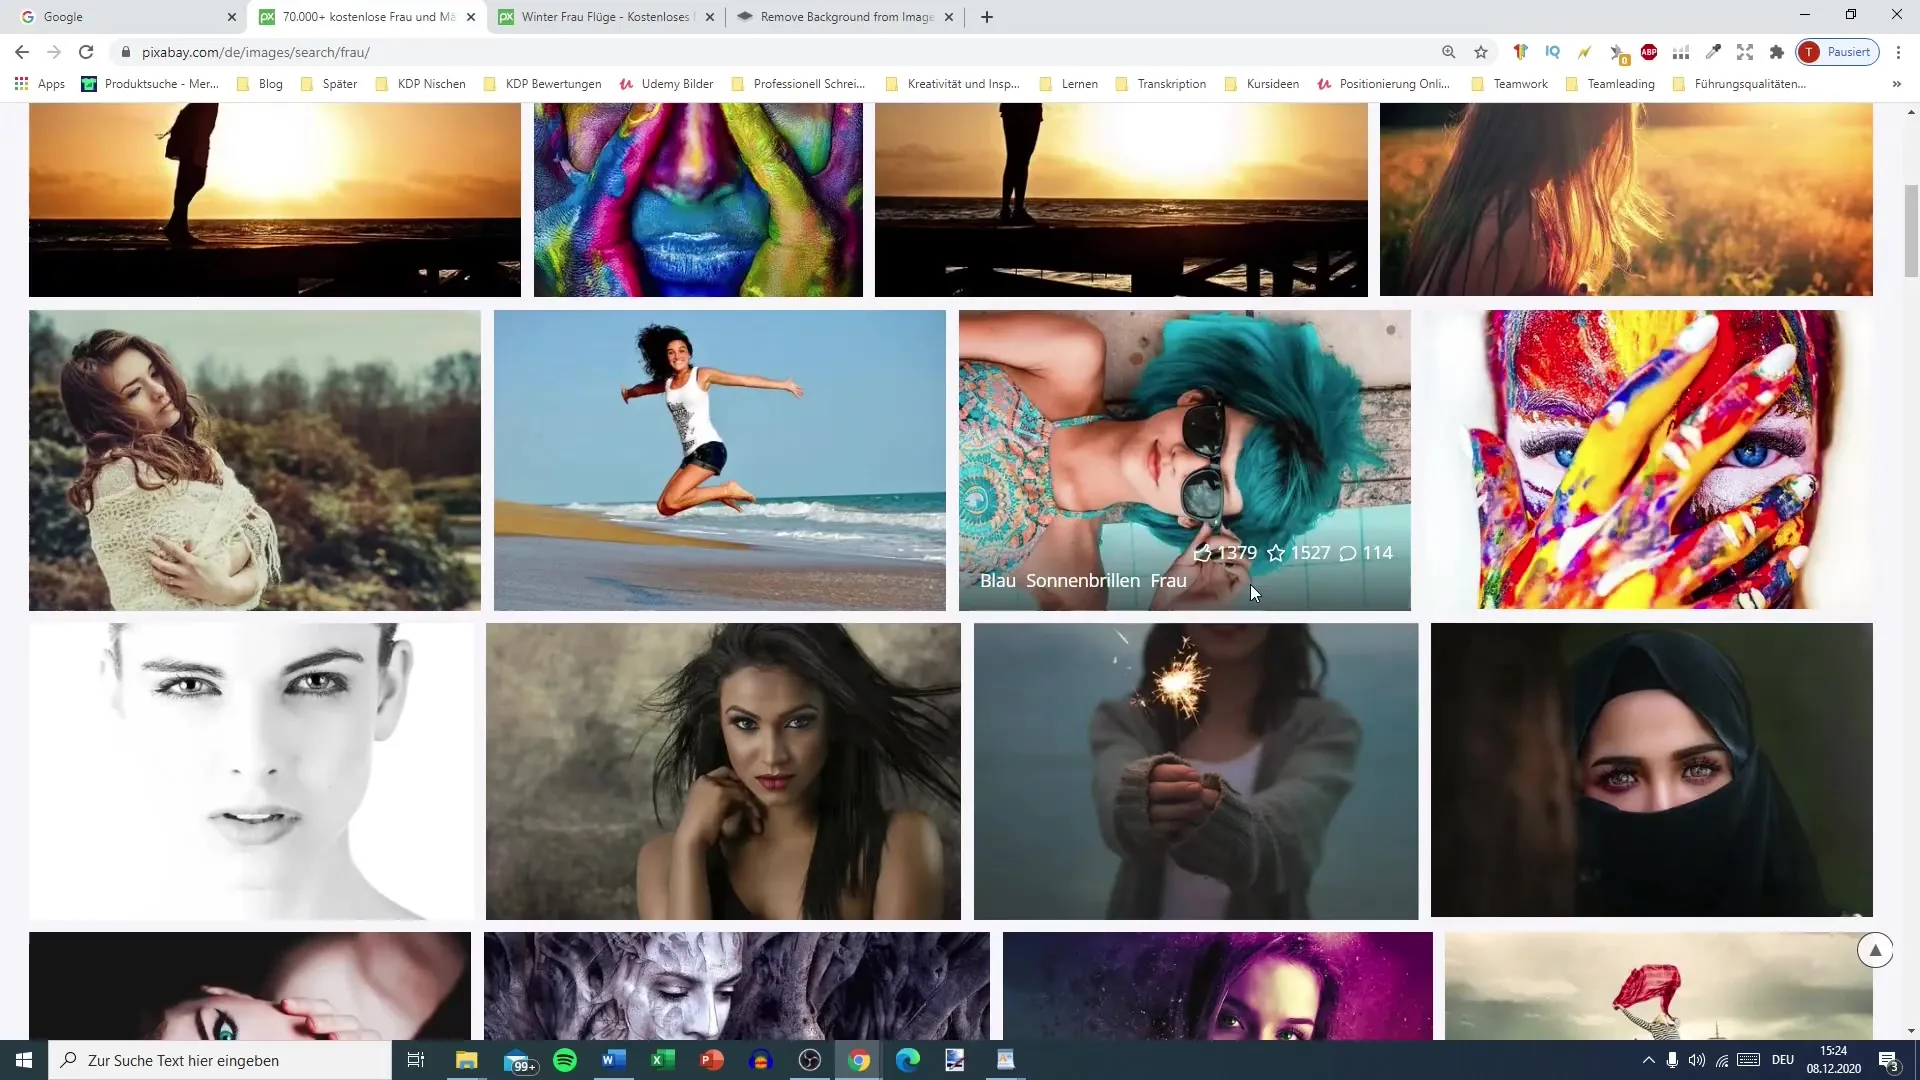Viewport: 1920px width, 1080px height.
Task: Open the IQ browser extension
Action: coord(1552,52)
